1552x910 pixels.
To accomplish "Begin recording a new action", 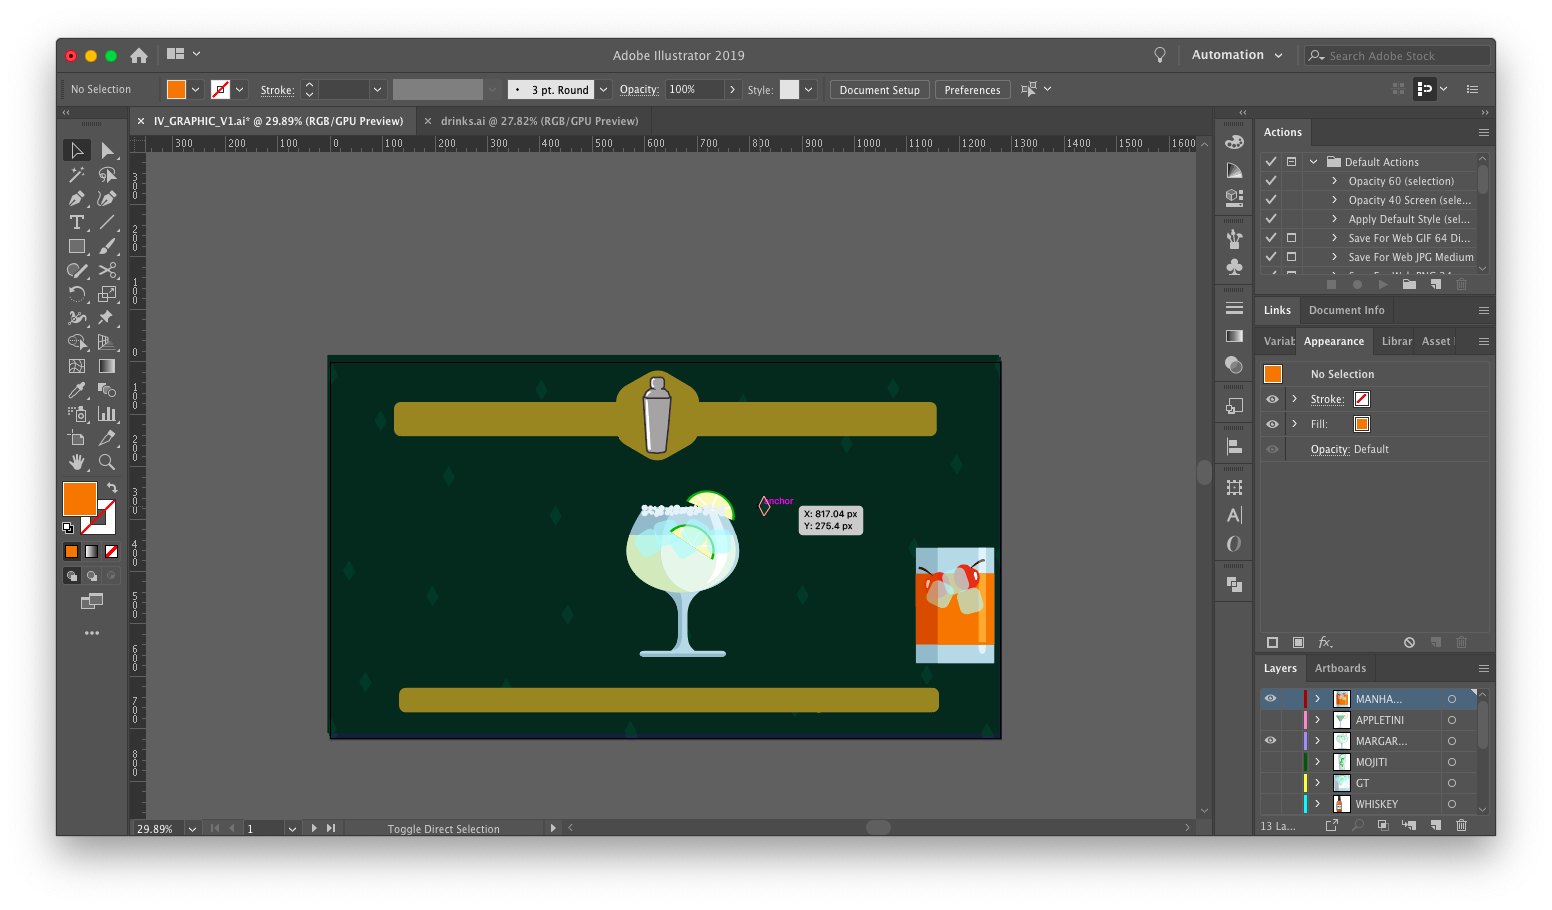I will coord(1357,284).
